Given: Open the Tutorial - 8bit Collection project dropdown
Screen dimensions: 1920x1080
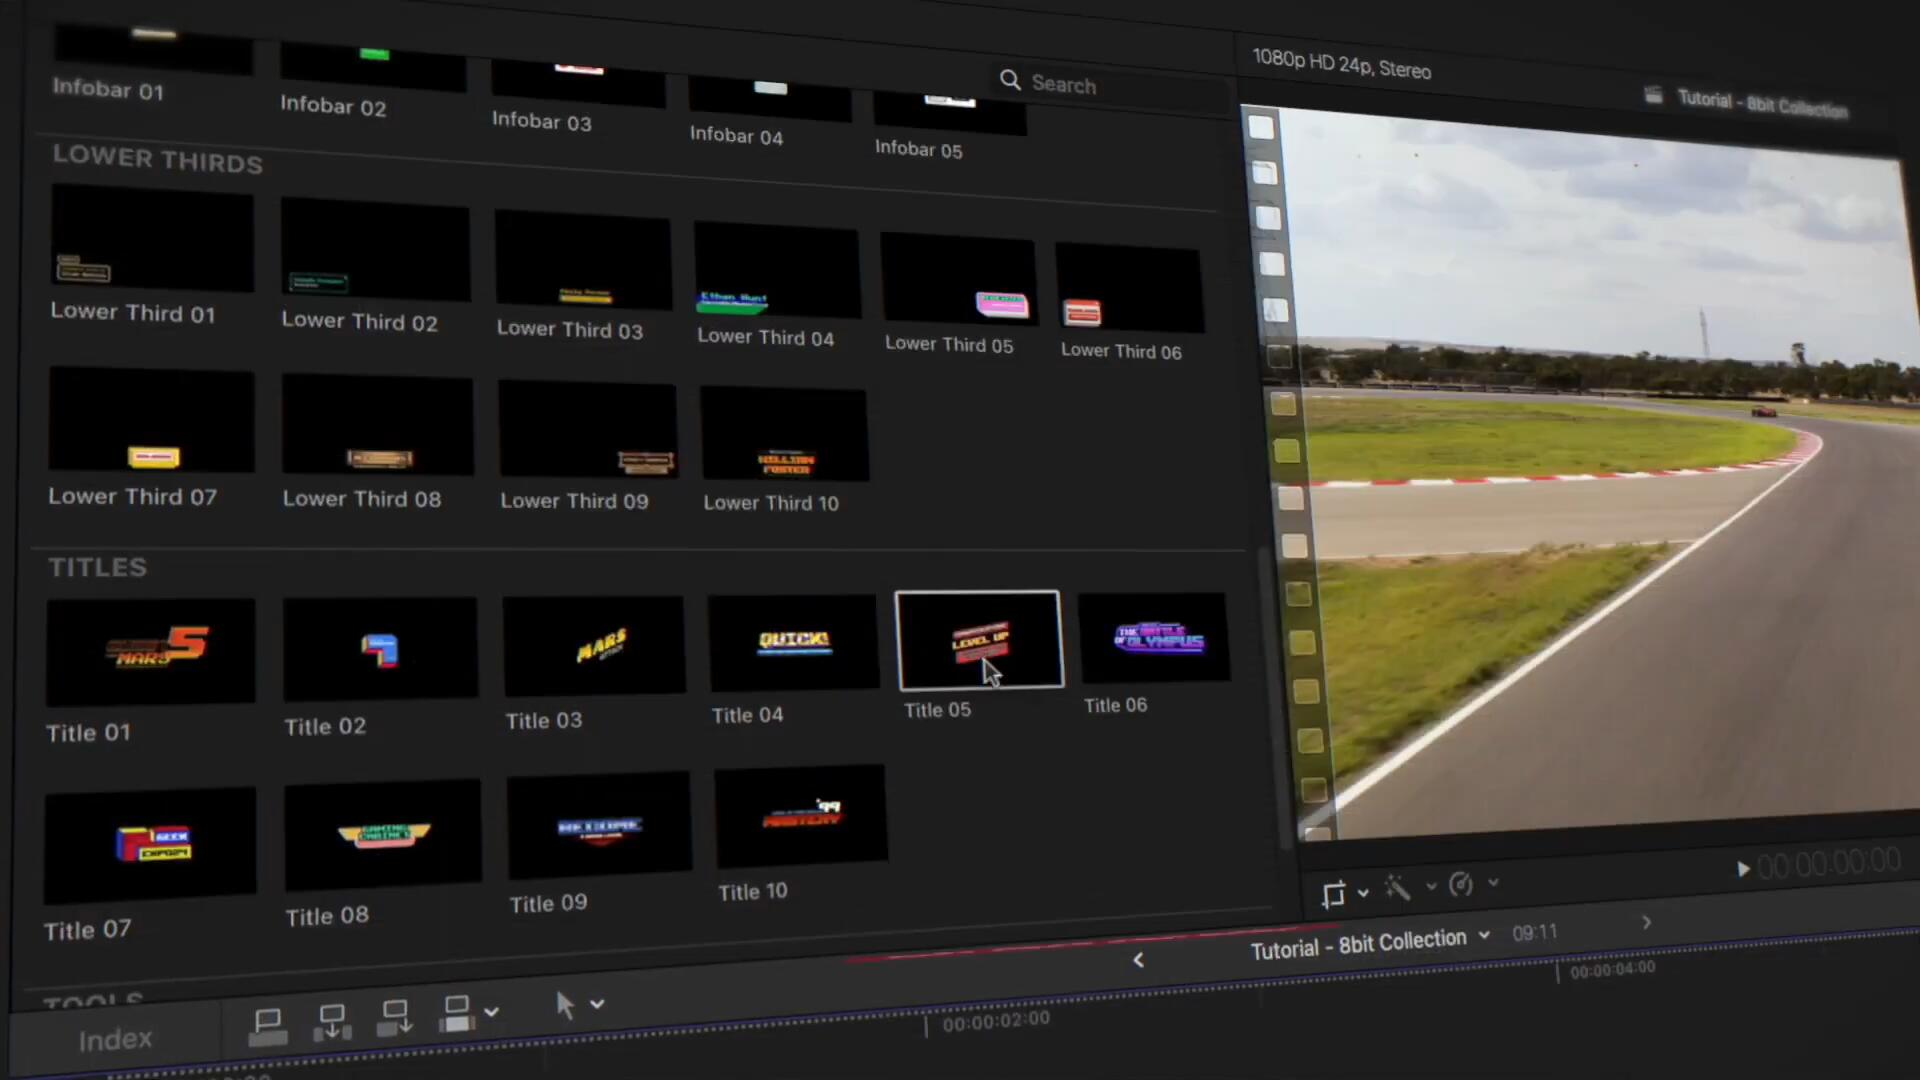Looking at the screenshot, I should 1485,935.
